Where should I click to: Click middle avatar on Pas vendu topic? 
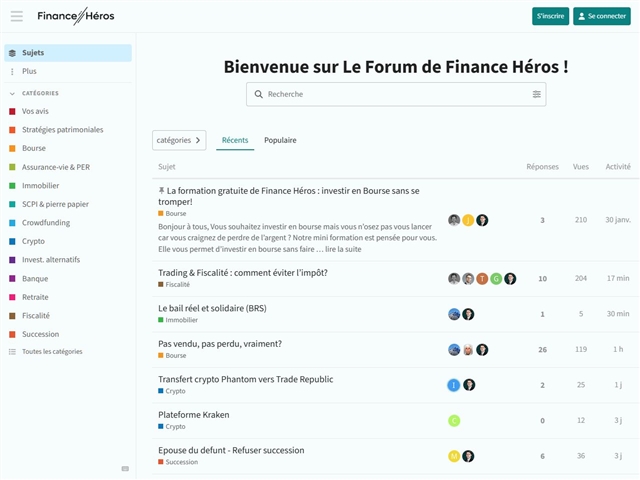[x=468, y=350]
